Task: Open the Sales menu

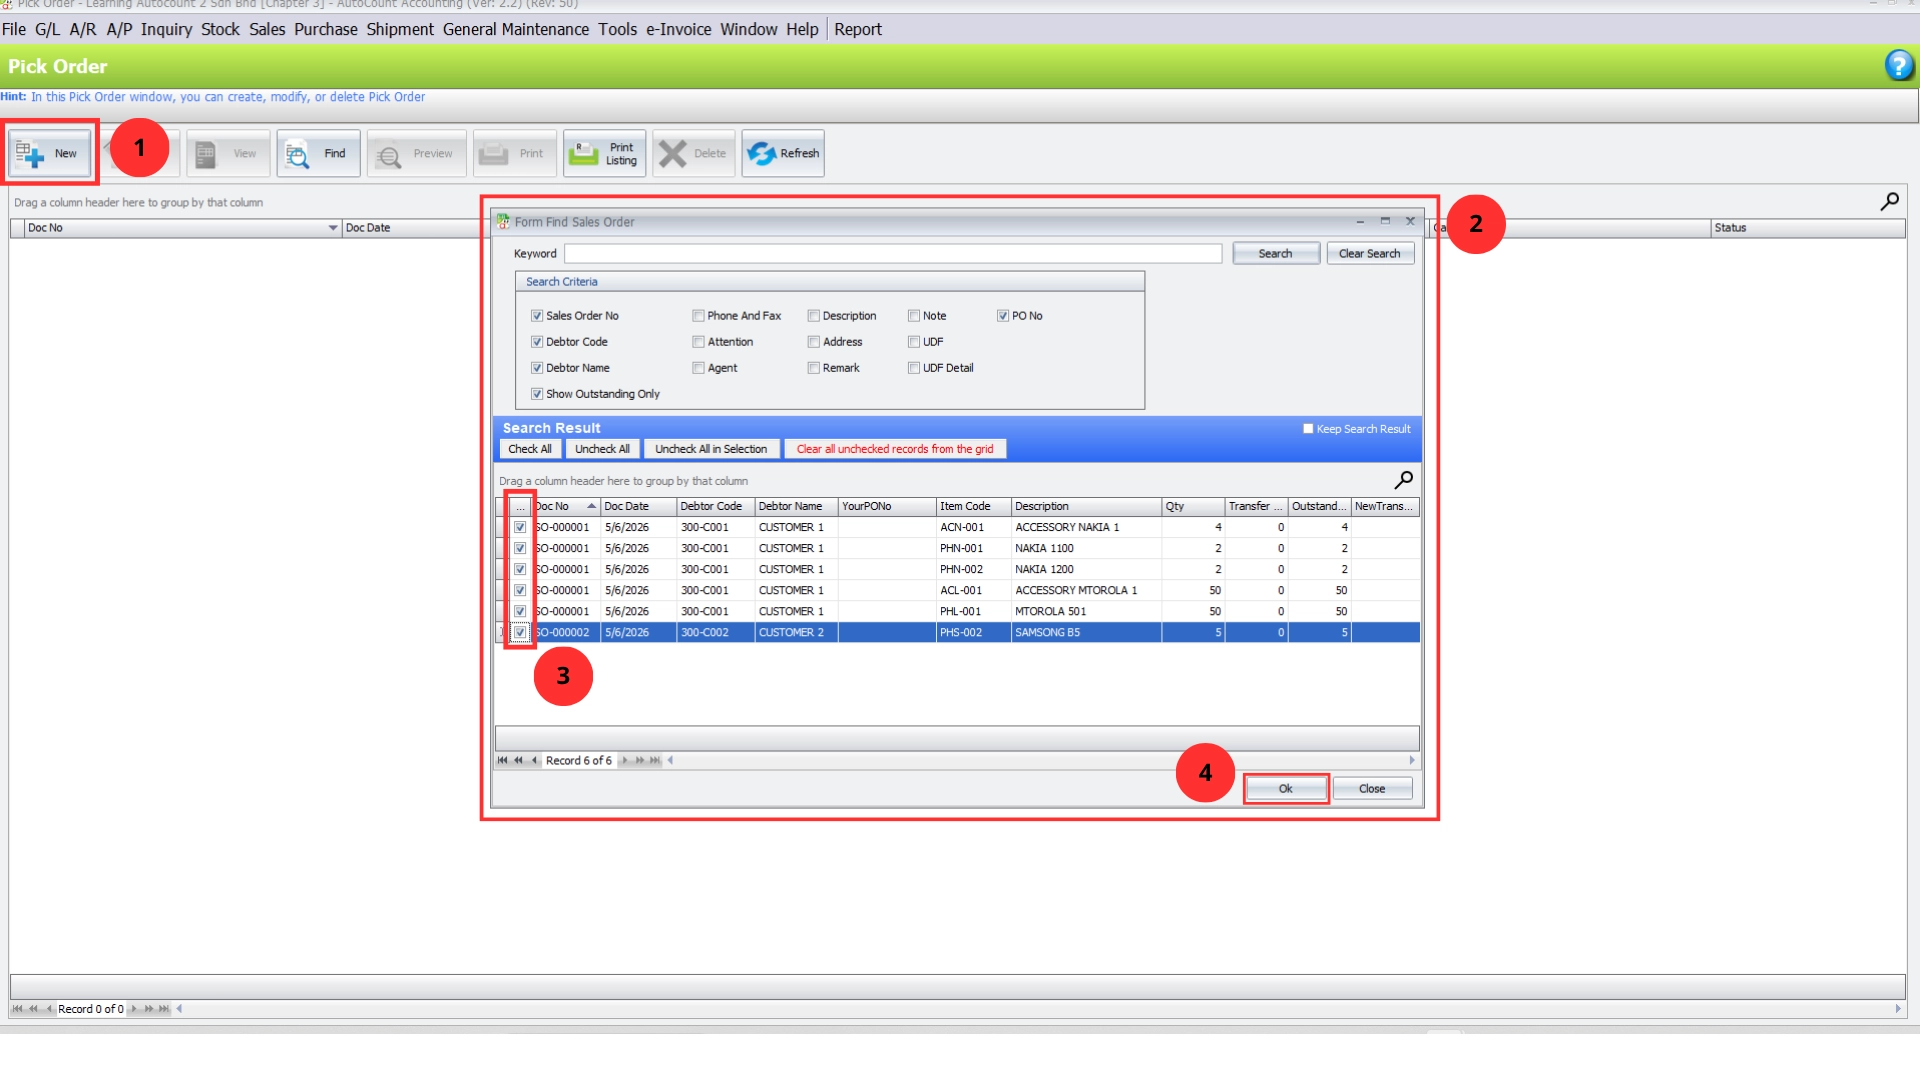Action: 267,29
